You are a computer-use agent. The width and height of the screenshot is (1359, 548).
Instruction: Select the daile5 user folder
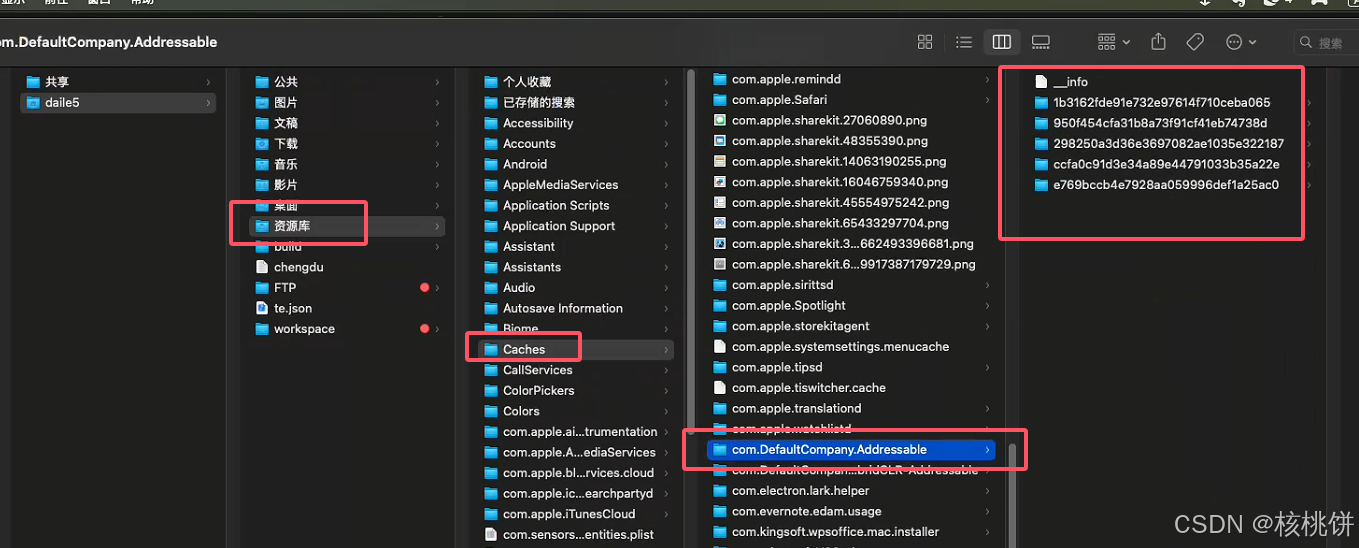pos(118,102)
